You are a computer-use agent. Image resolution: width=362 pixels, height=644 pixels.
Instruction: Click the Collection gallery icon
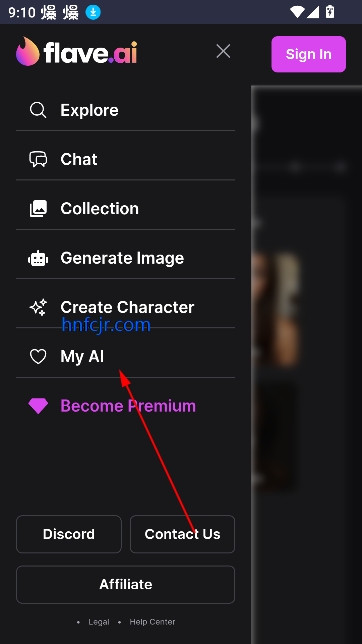pos(38,209)
